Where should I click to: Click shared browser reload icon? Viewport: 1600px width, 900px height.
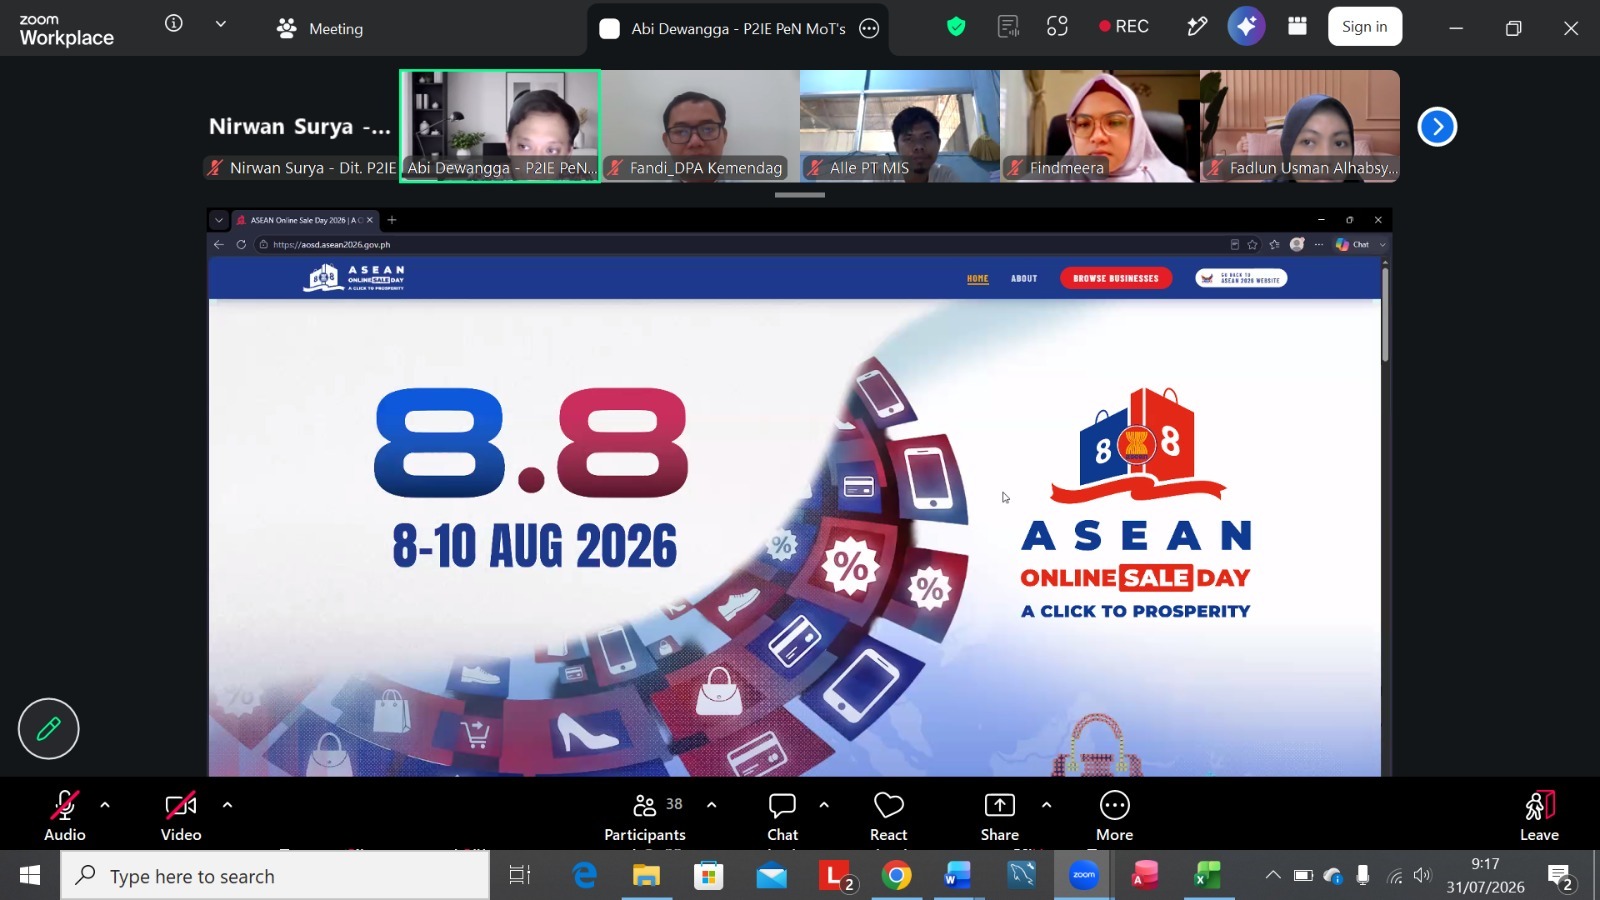coord(241,244)
